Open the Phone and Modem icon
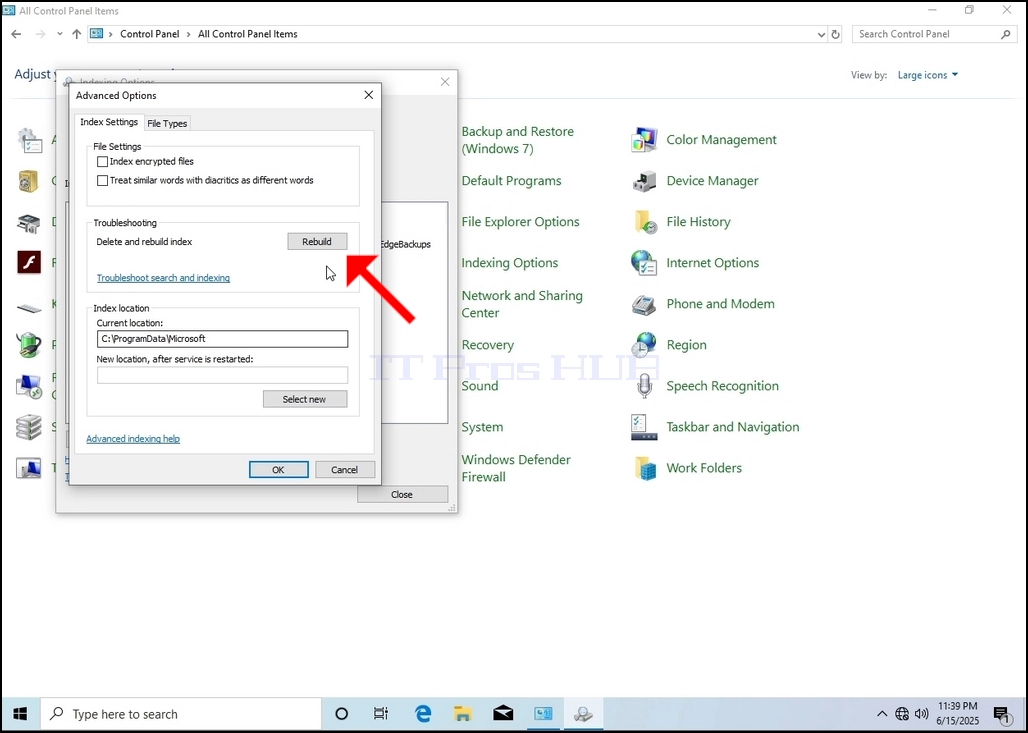Screen dimensions: 1028x733 tap(644, 304)
